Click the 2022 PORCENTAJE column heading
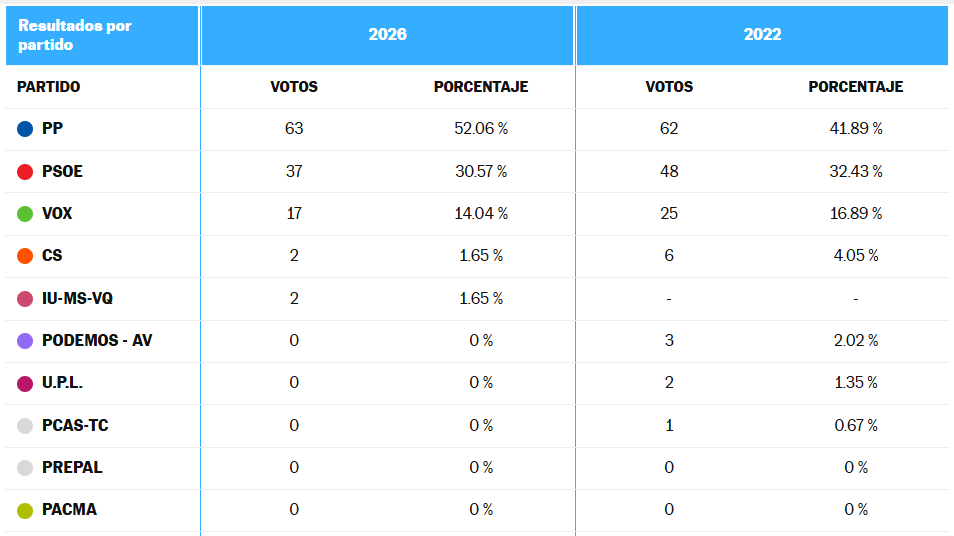Image resolution: width=954 pixels, height=536 pixels. [x=855, y=87]
